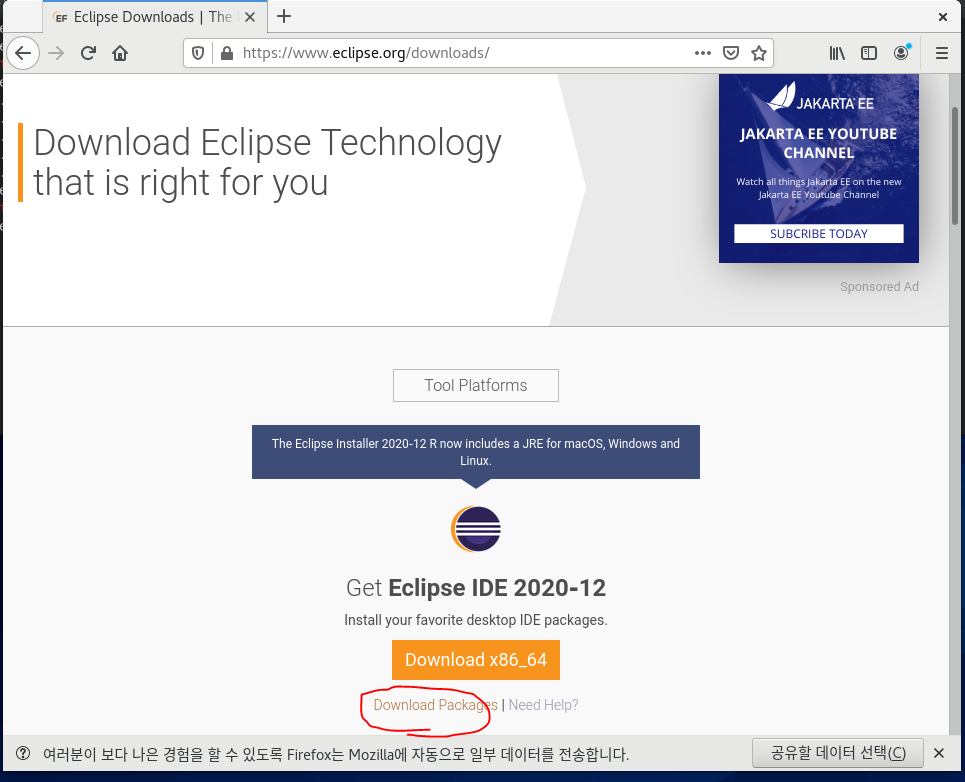Toggle the sidebar view
The image size is (965, 782).
(869, 54)
